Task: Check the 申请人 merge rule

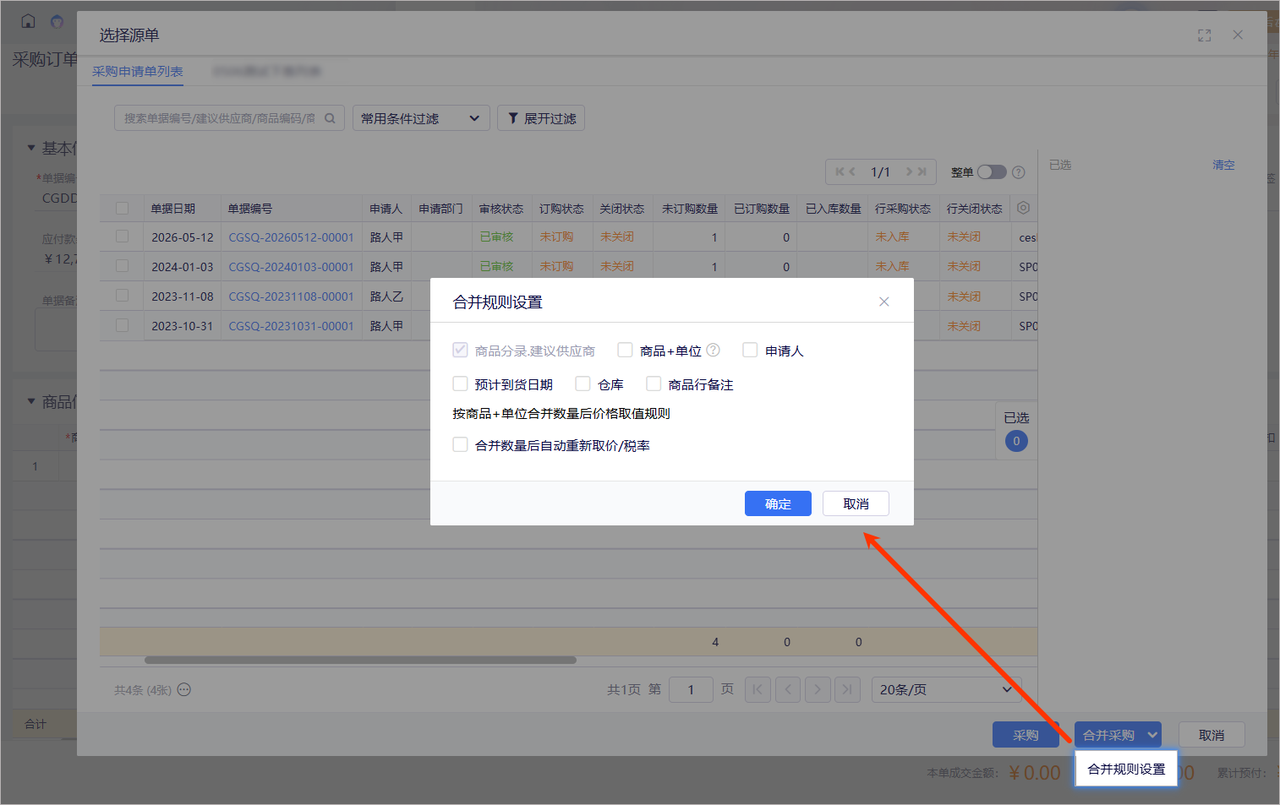Action: pyautogui.click(x=750, y=350)
